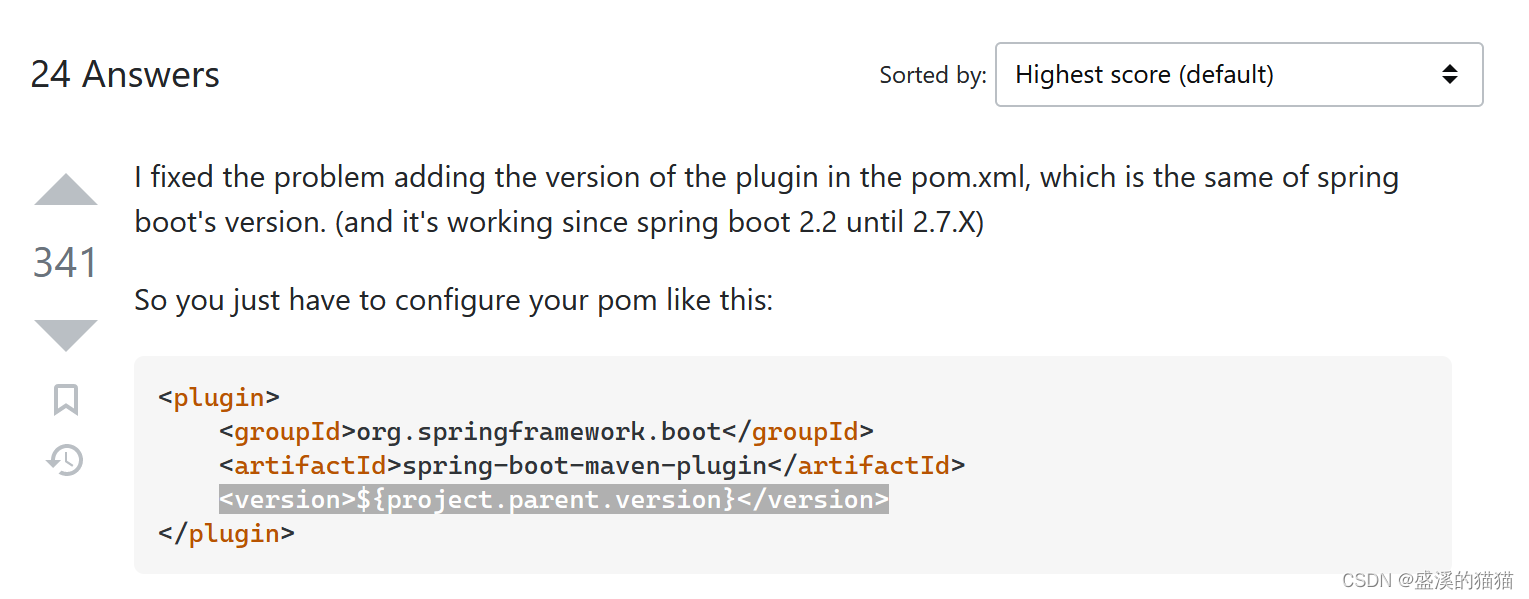Expand sorting options next to Sorted by
1529x599 pixels.
click(x=1238, y=74)
